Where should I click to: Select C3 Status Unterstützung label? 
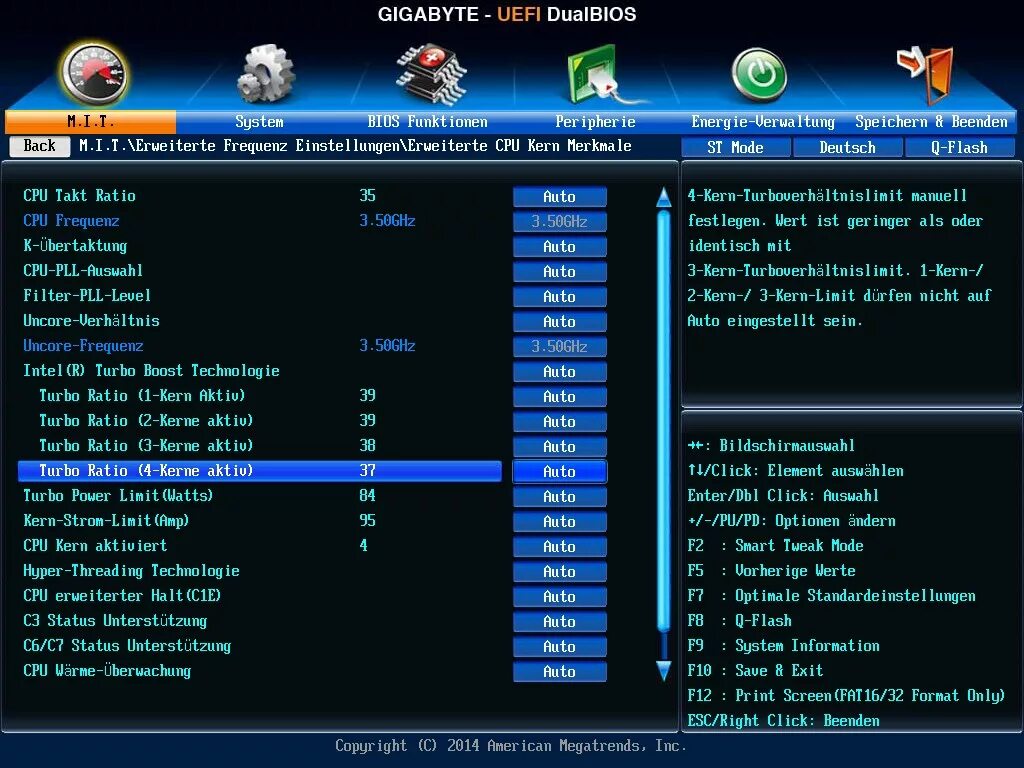coord(115,620)
